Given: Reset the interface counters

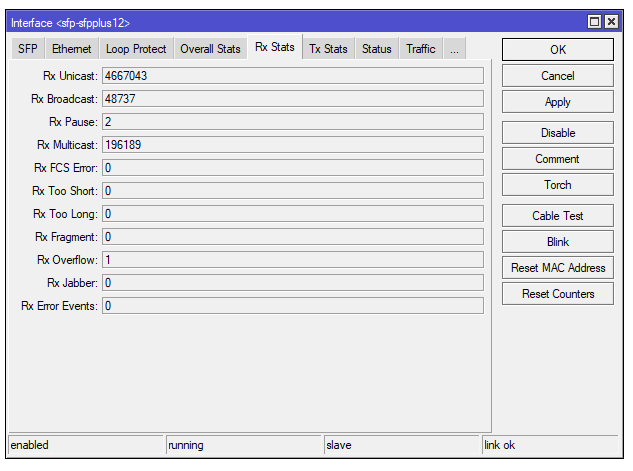Looking at the screenshot, I should pyautogui.click(x=558, y=294).
